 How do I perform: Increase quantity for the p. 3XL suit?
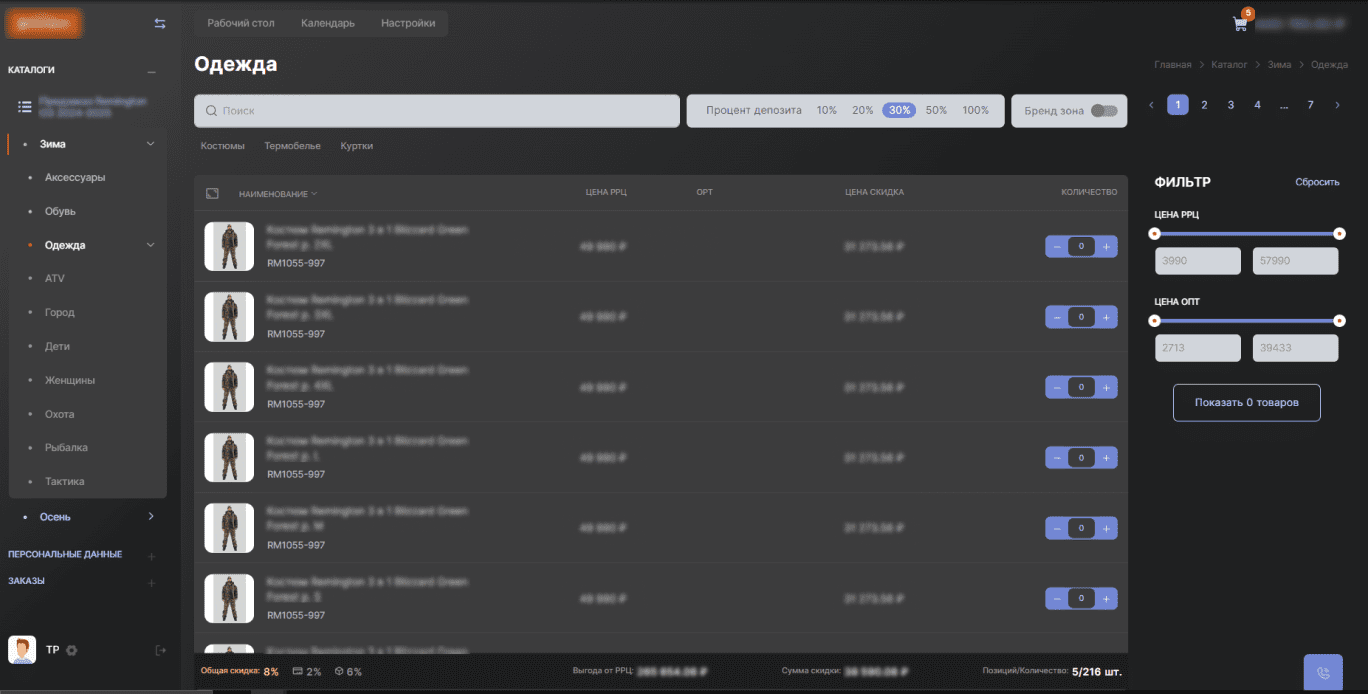1106,317
